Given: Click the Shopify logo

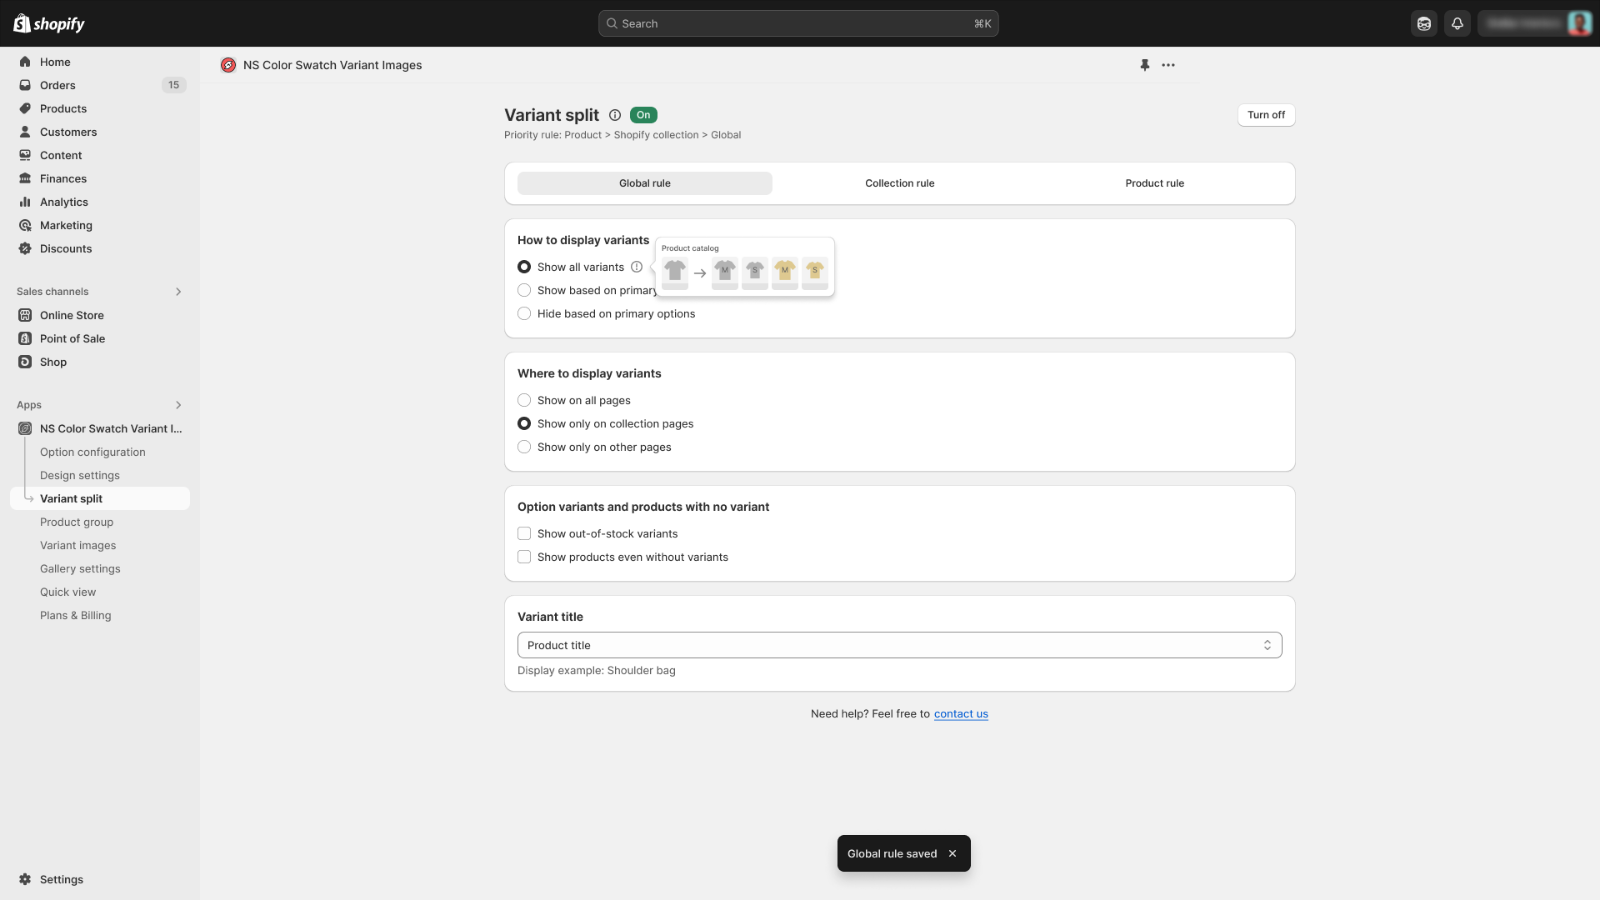Looking at the screenshot, I should 49,23.
